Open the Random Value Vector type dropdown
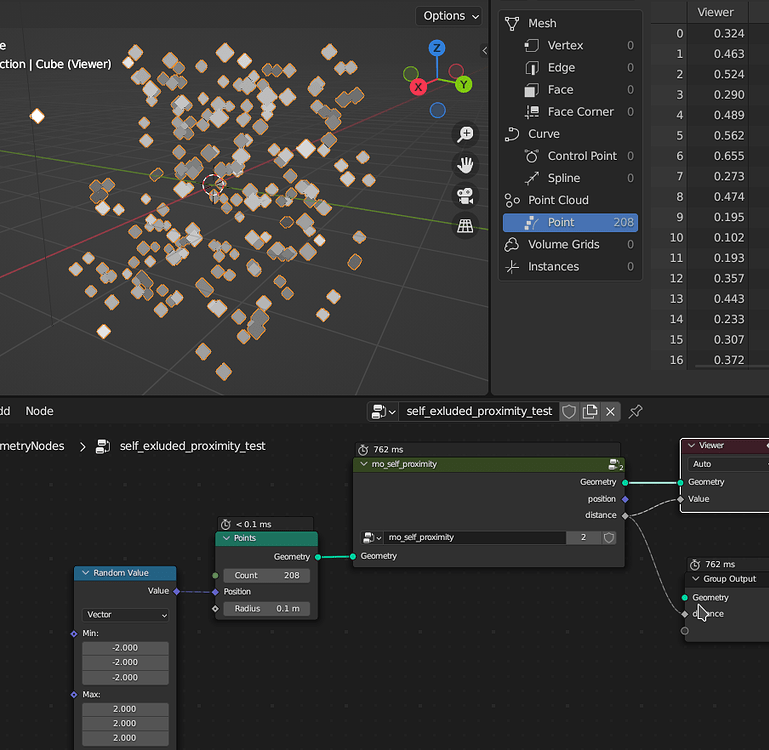Viewport: 769px width, 750px height. [x=125, y=615]
